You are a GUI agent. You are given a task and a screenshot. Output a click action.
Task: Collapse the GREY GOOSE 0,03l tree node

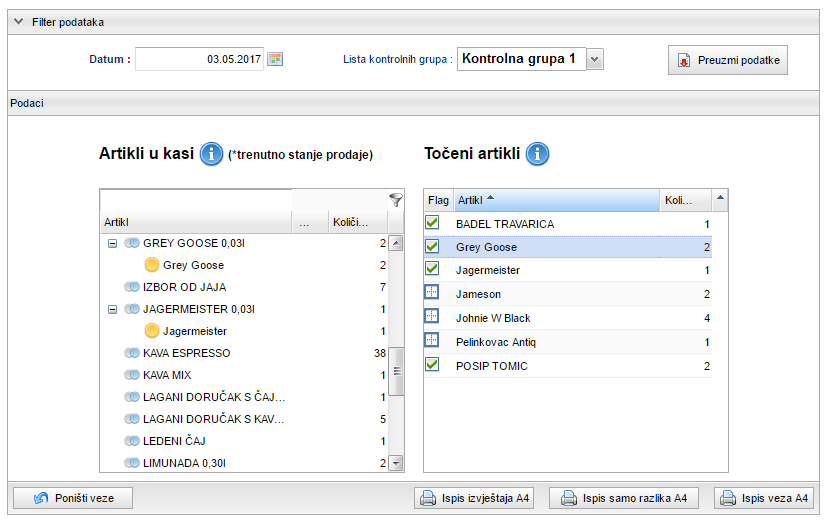(x=112, y=243)
